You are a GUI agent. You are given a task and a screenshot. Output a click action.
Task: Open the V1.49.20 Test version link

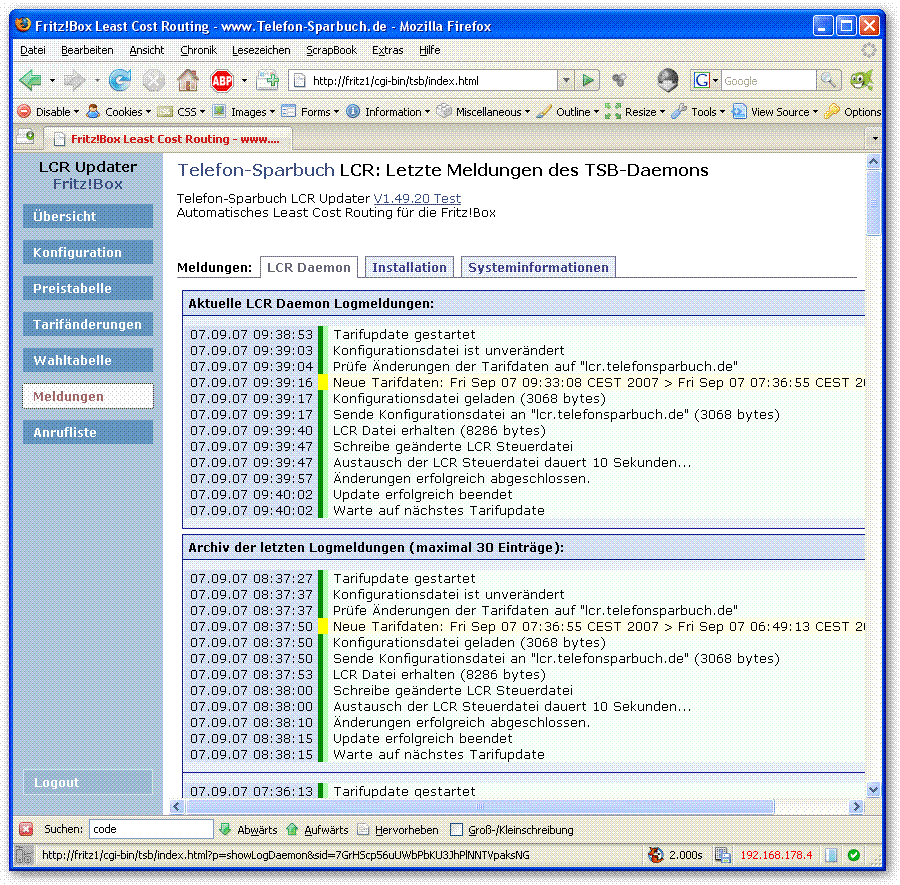tap(417, 199)
